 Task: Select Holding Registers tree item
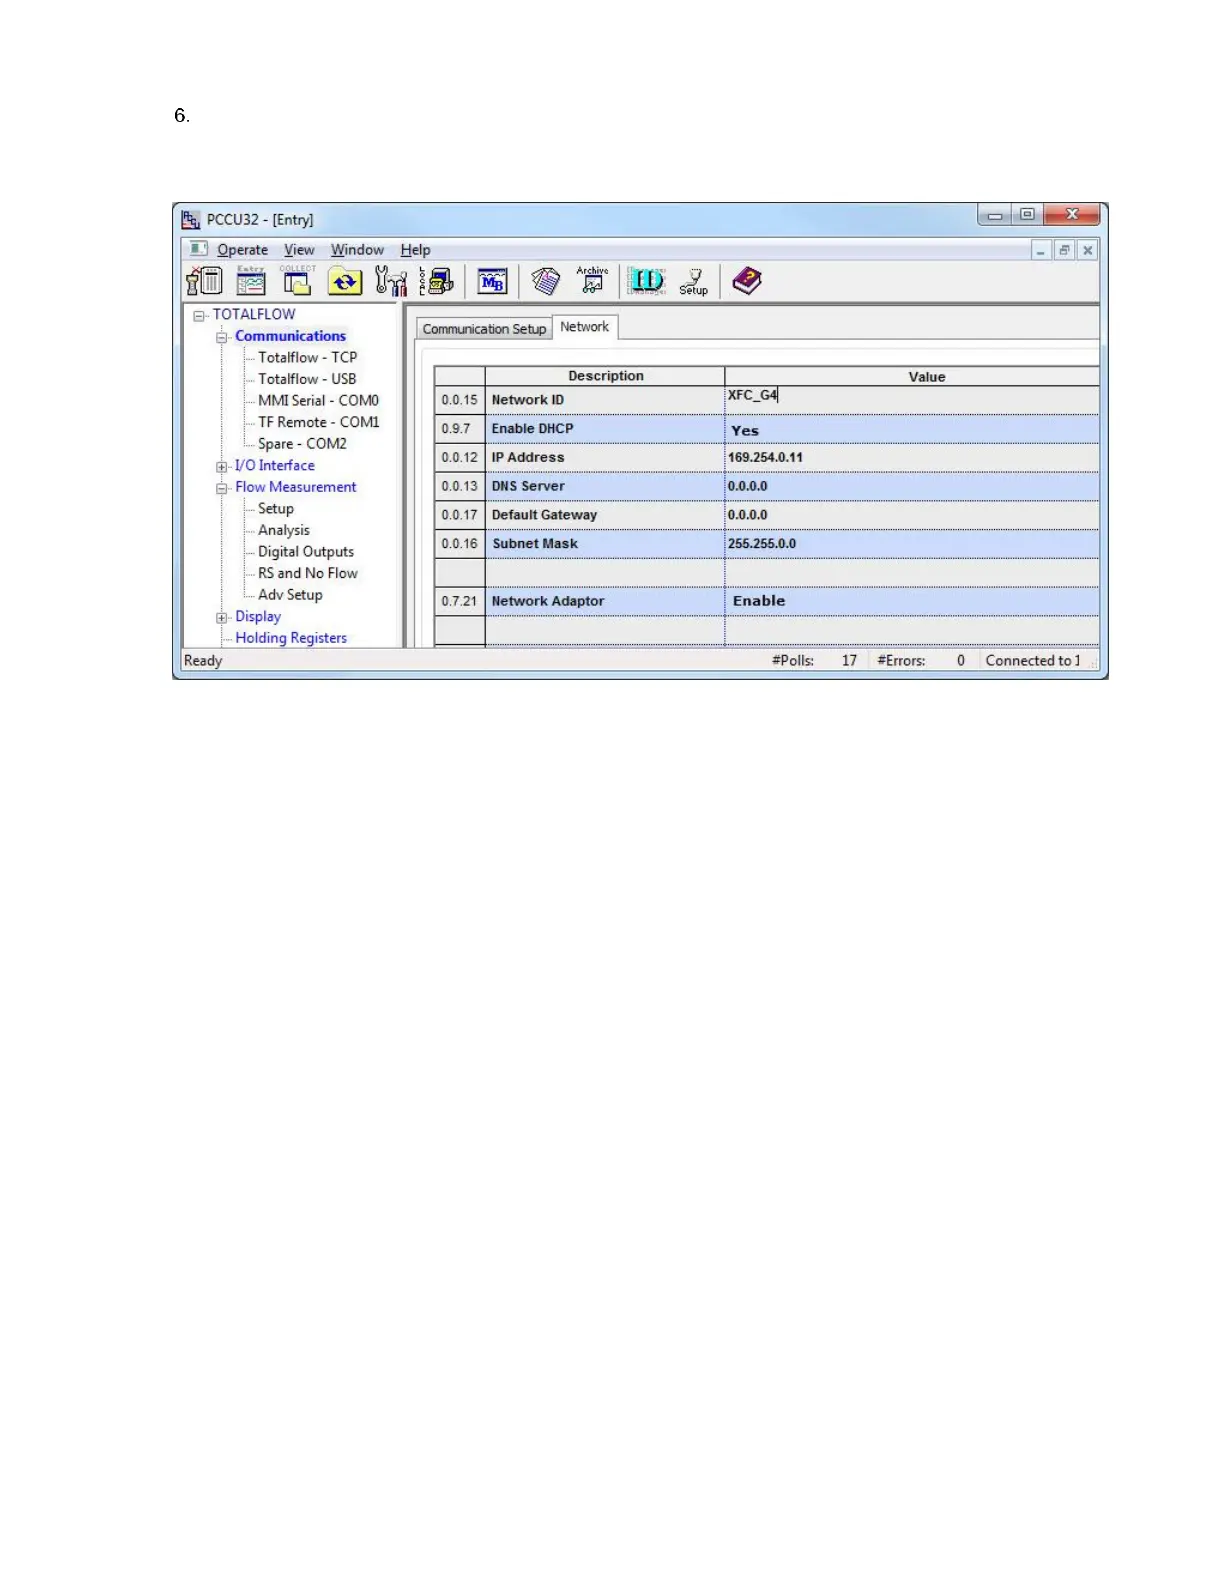click(291, 638)
